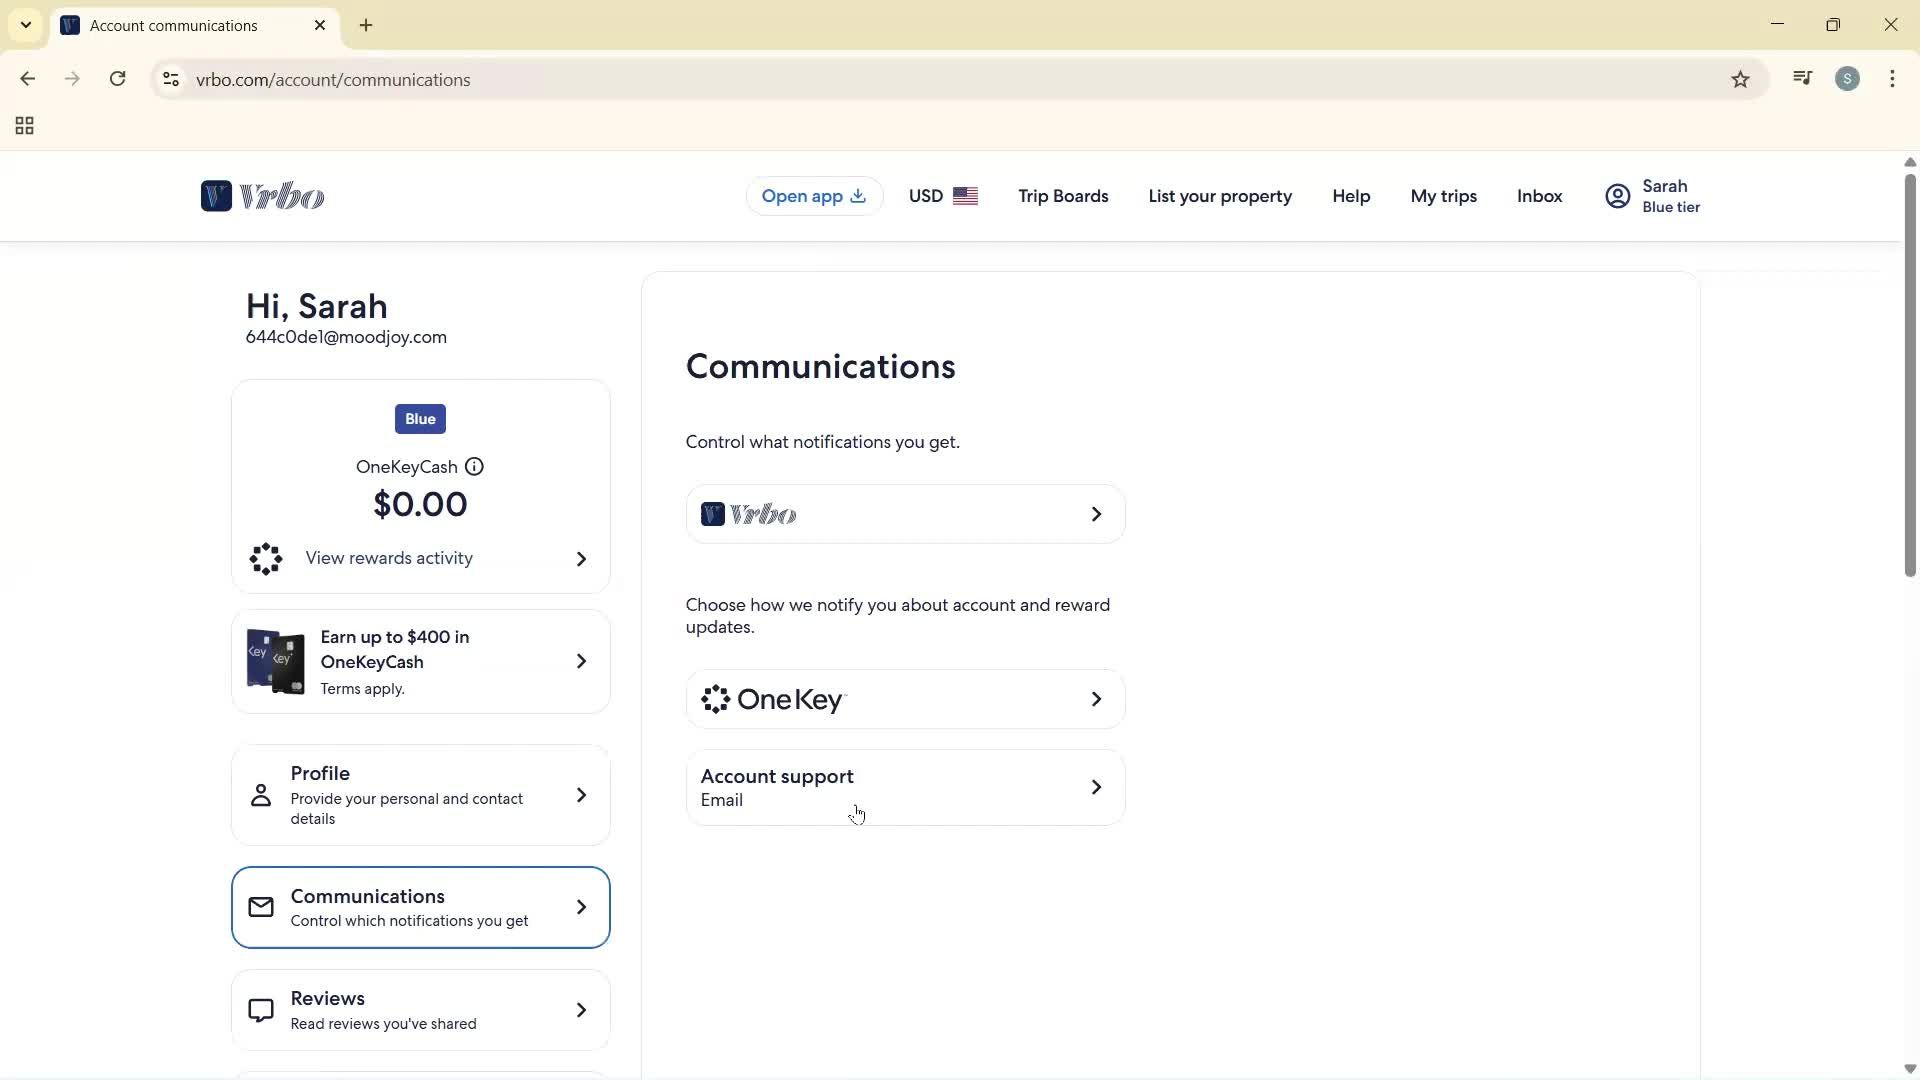Click the page reload icon
Viewport: 1920px width, 1080px height.
117,79
